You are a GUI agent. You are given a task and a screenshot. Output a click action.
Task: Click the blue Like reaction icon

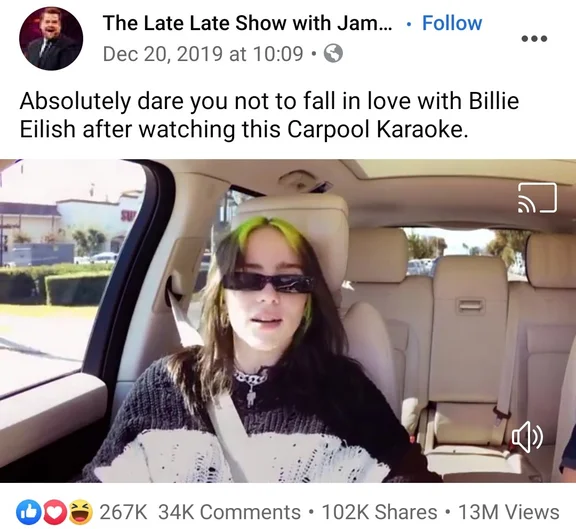point(26,512)
